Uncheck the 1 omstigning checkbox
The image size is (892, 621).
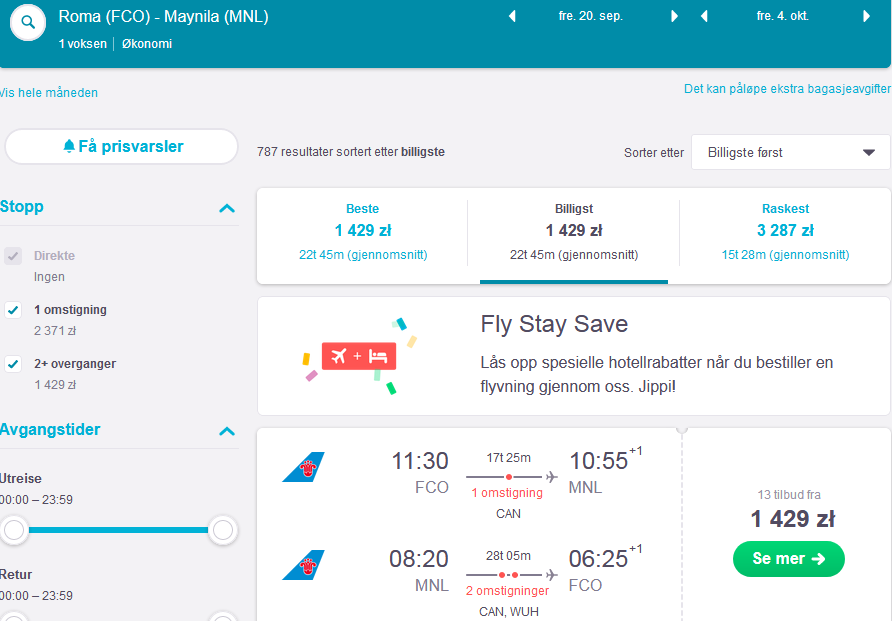(13, 310)
